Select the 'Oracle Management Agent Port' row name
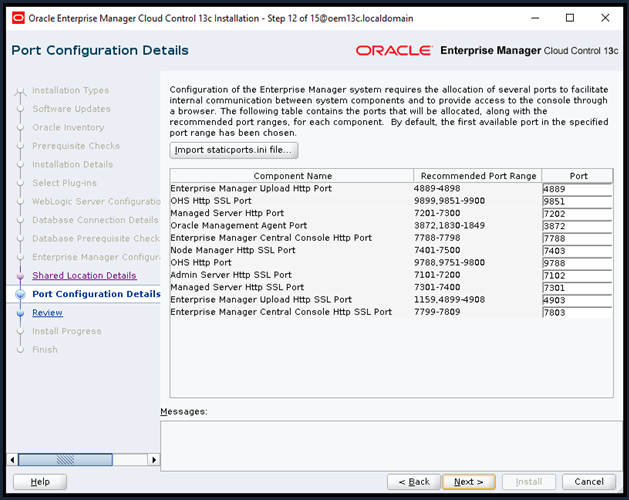The height and width of the screenshot is (500, 629). point(238,226)
